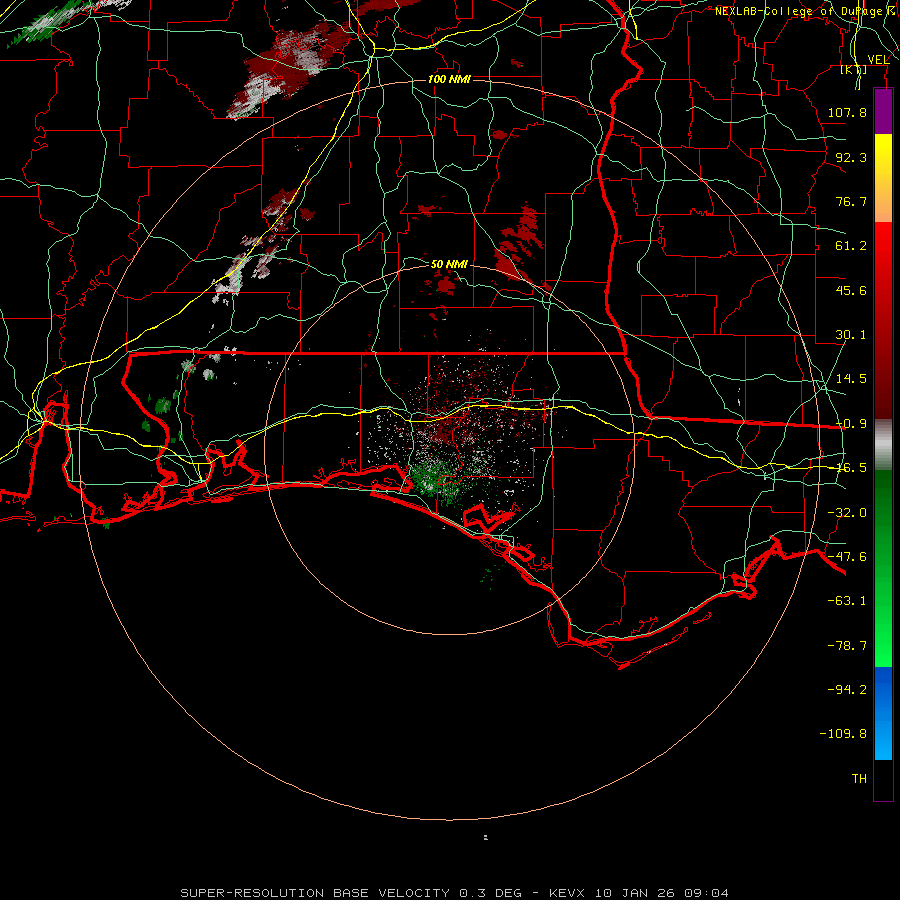Click the [KT] units label

(x=854, y=69)
